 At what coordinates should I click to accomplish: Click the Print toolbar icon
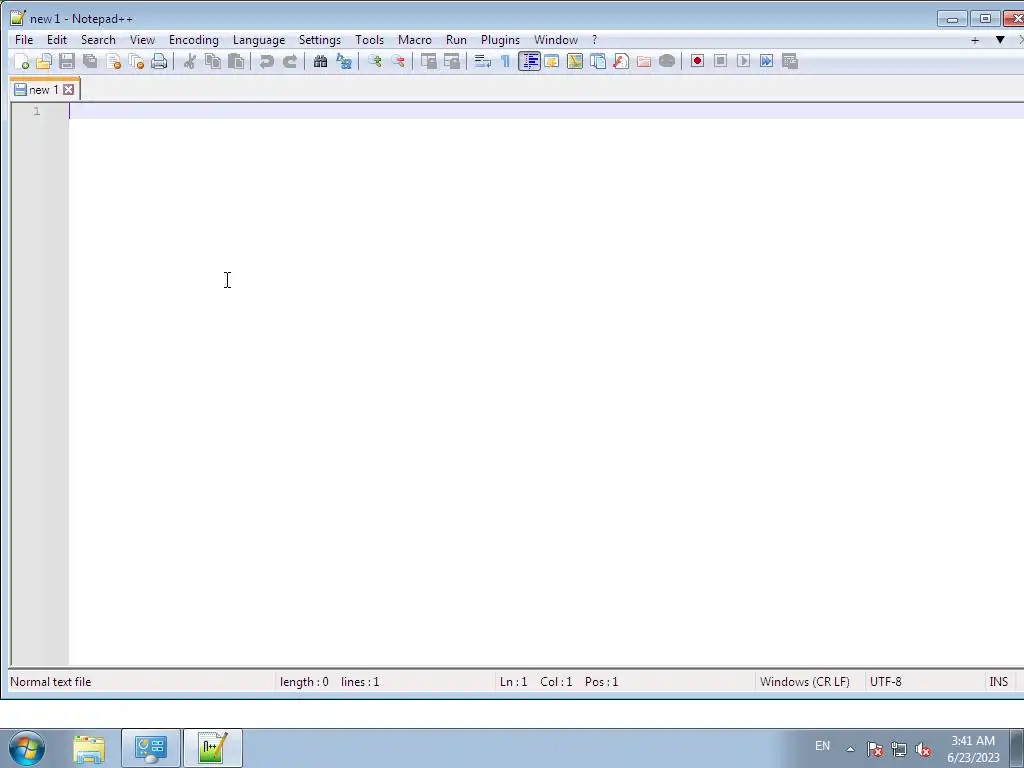159,61
